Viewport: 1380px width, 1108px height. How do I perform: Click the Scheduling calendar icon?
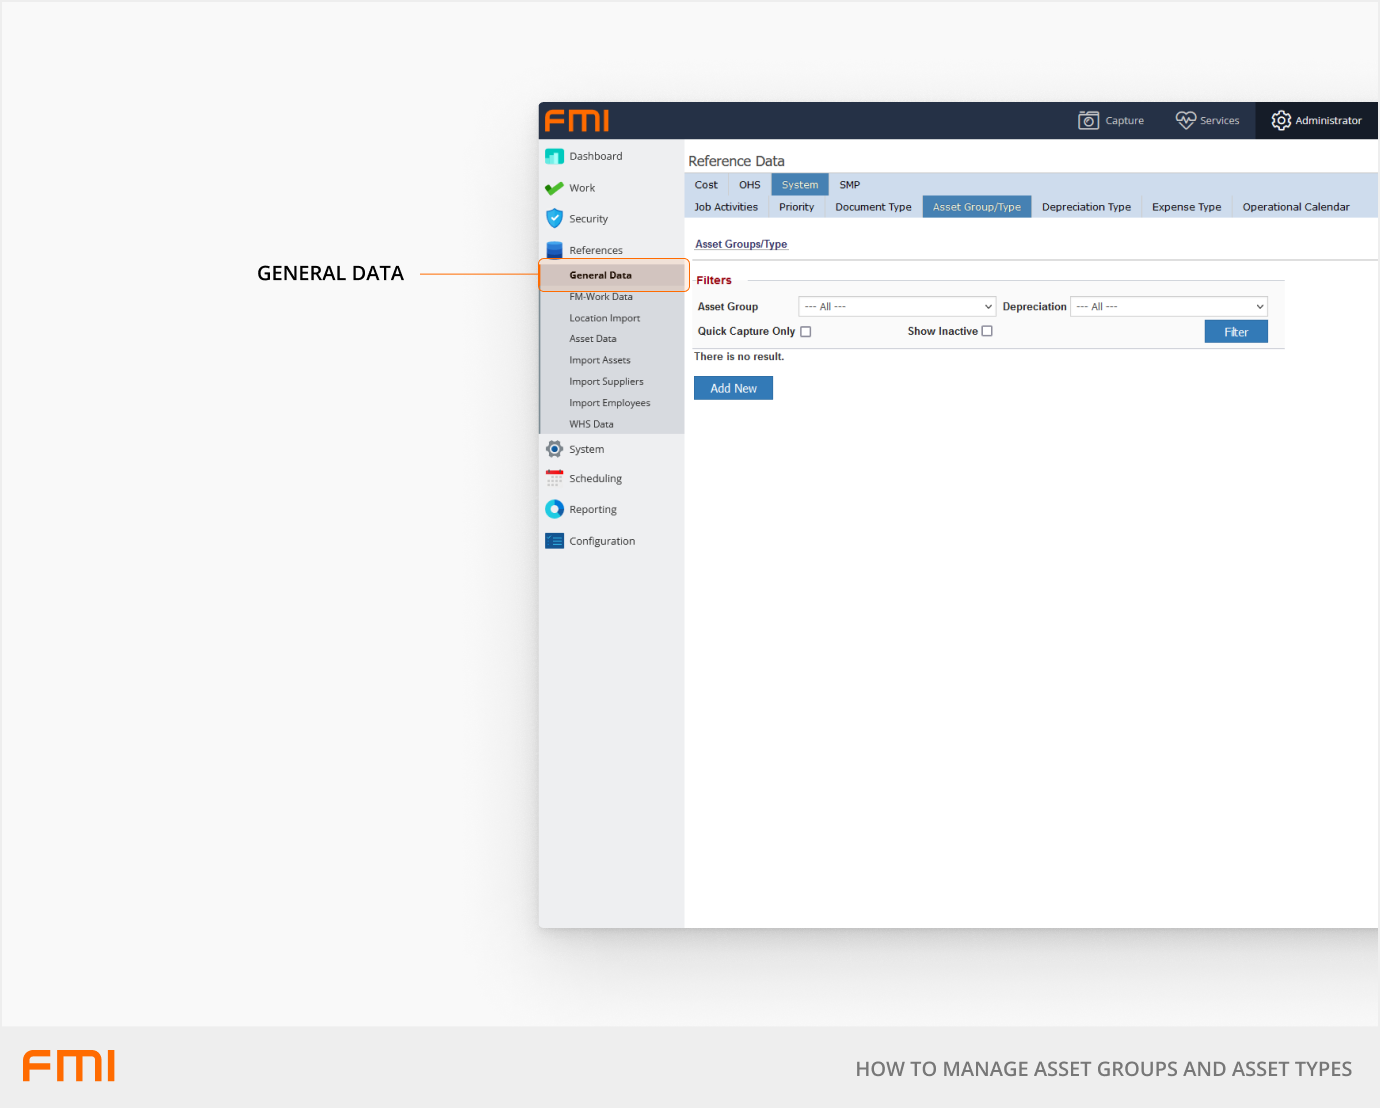coord(554,478)
